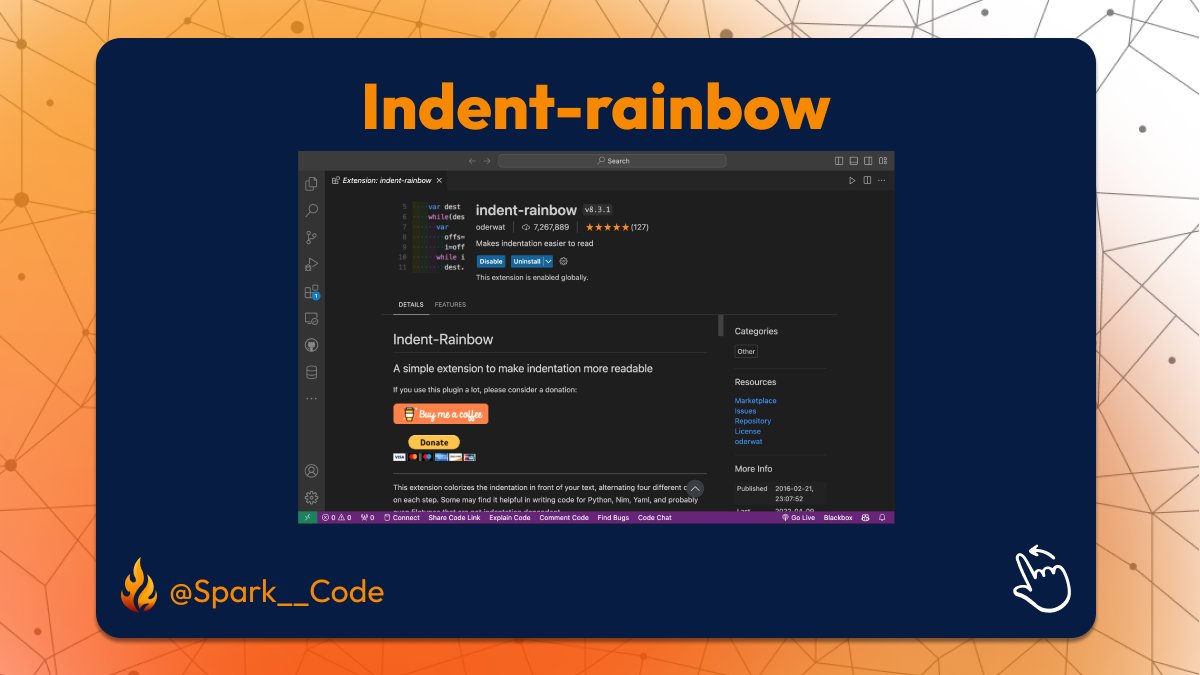Open the License resource link

pyautogui.click(x=748, y=431)
